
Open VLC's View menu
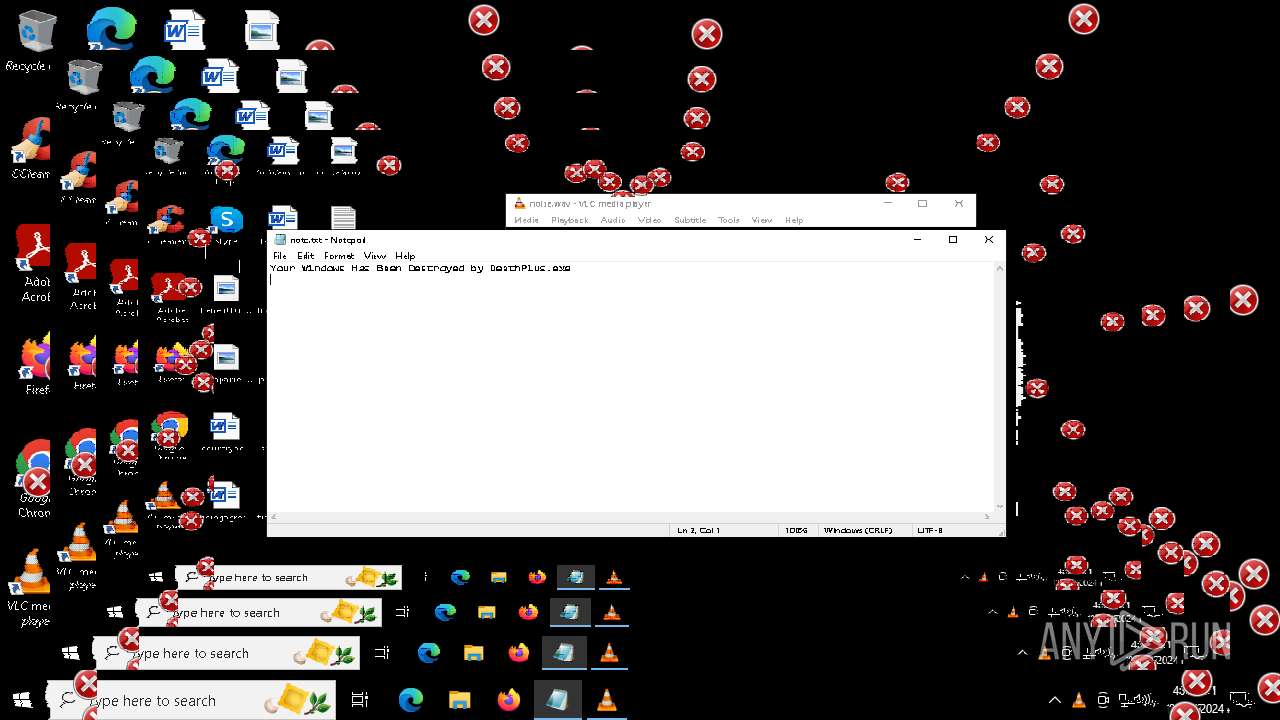coord(762,220)
